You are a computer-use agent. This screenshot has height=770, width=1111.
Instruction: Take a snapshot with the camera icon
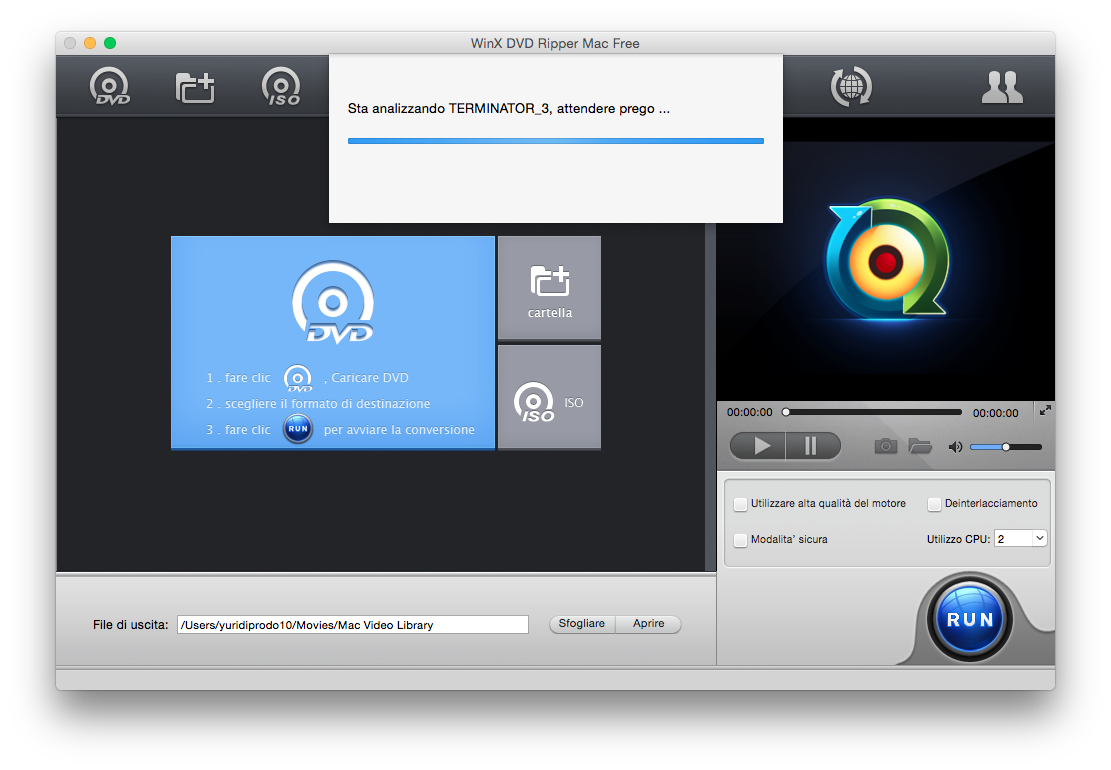(885, 446)
